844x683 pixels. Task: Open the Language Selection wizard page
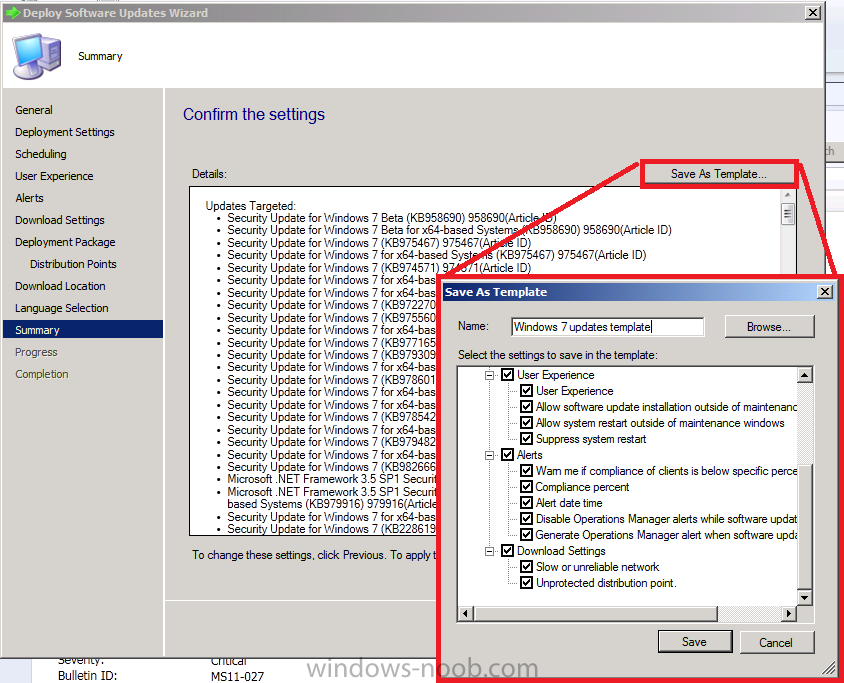pyautogui.click(x=62, y=308)
